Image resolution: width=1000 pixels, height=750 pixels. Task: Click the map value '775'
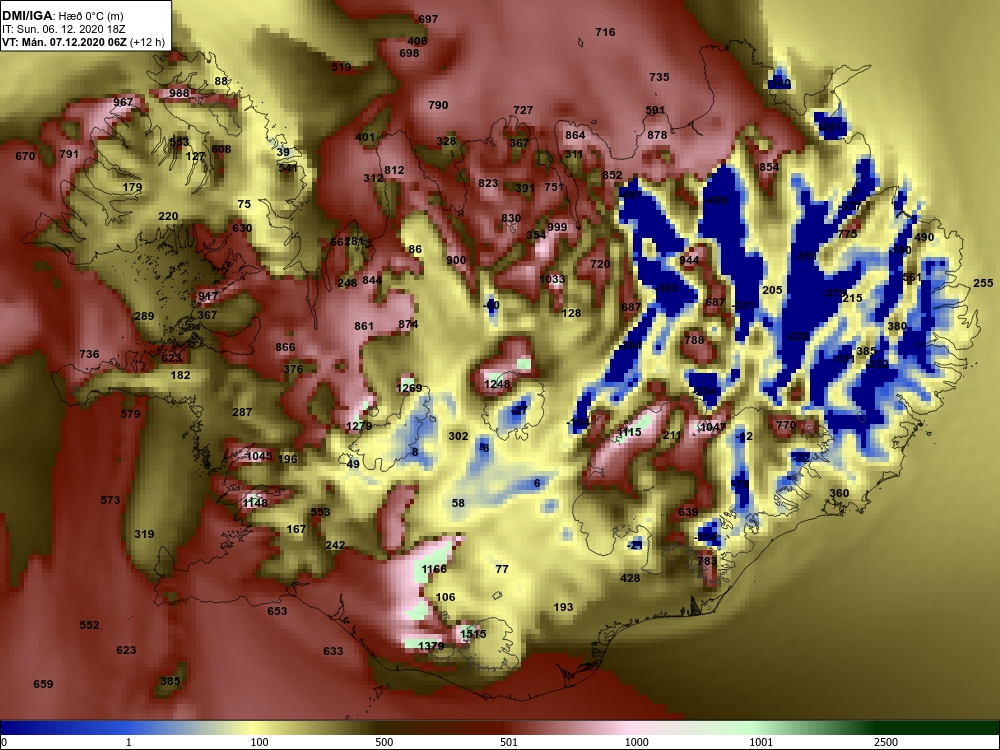click(848, 234)
